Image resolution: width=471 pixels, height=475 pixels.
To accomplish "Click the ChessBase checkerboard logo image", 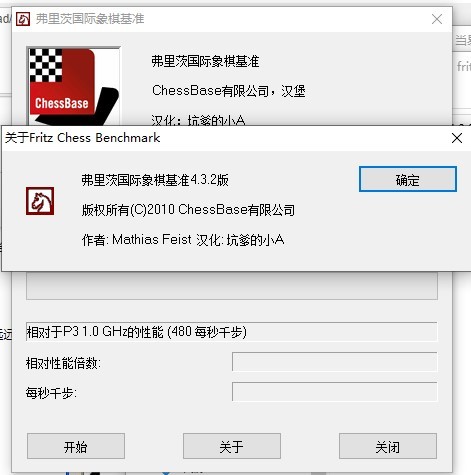I will pos(73,86).
